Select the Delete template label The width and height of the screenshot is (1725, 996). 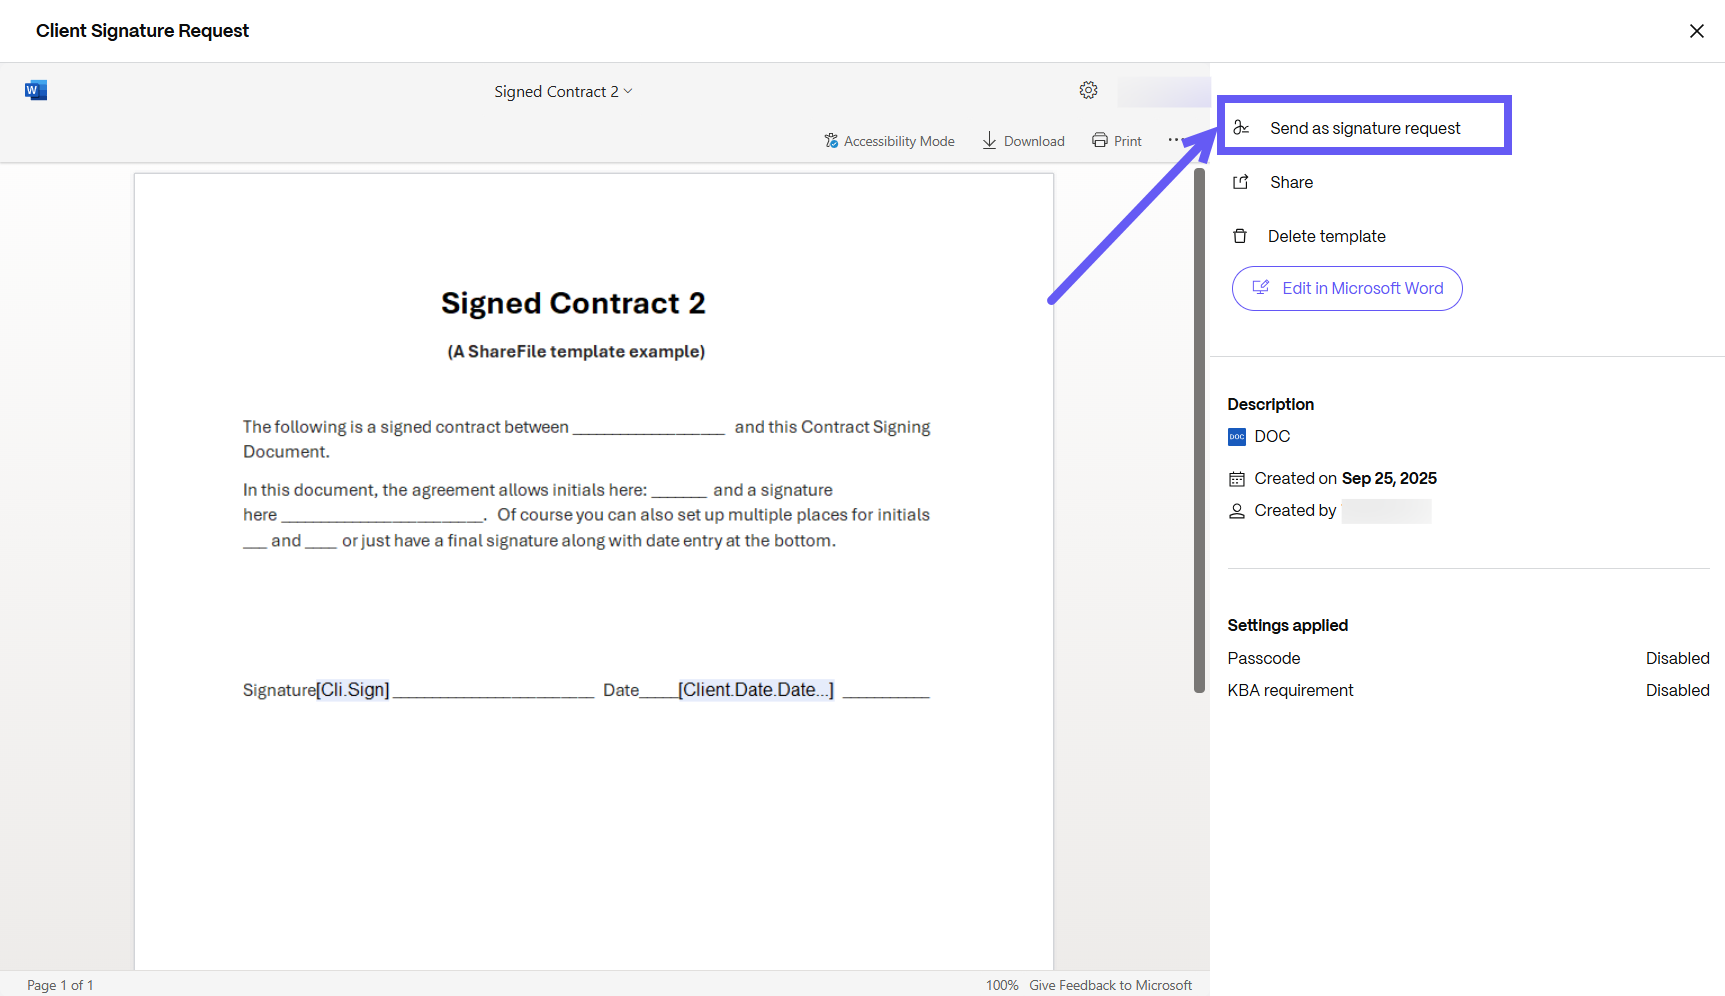[1326, 236]
